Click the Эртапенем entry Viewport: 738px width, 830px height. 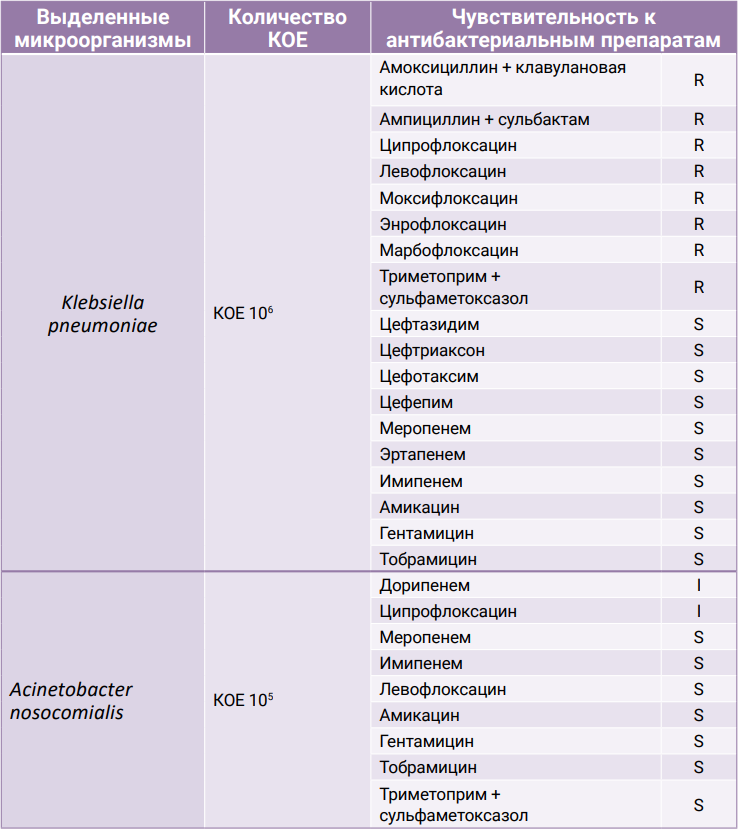tap(422, 455)
